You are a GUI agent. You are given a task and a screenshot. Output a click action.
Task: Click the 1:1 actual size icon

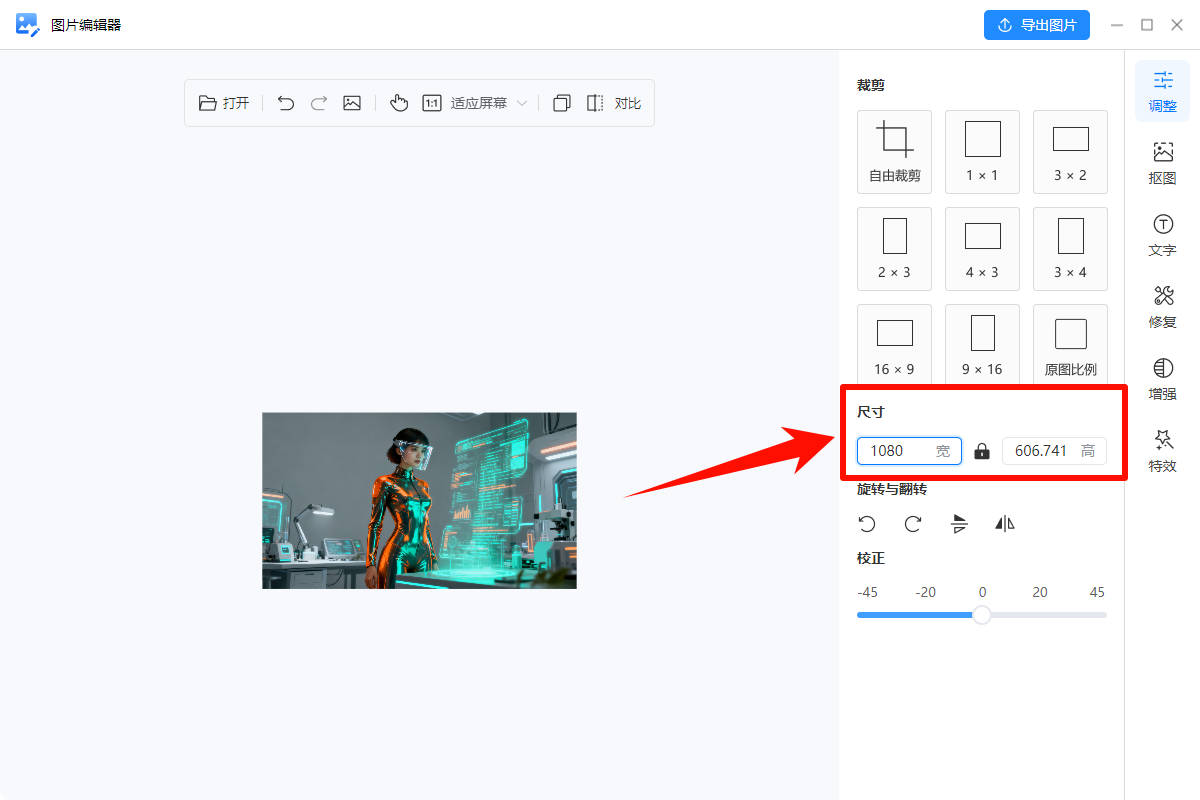(432, 103)
